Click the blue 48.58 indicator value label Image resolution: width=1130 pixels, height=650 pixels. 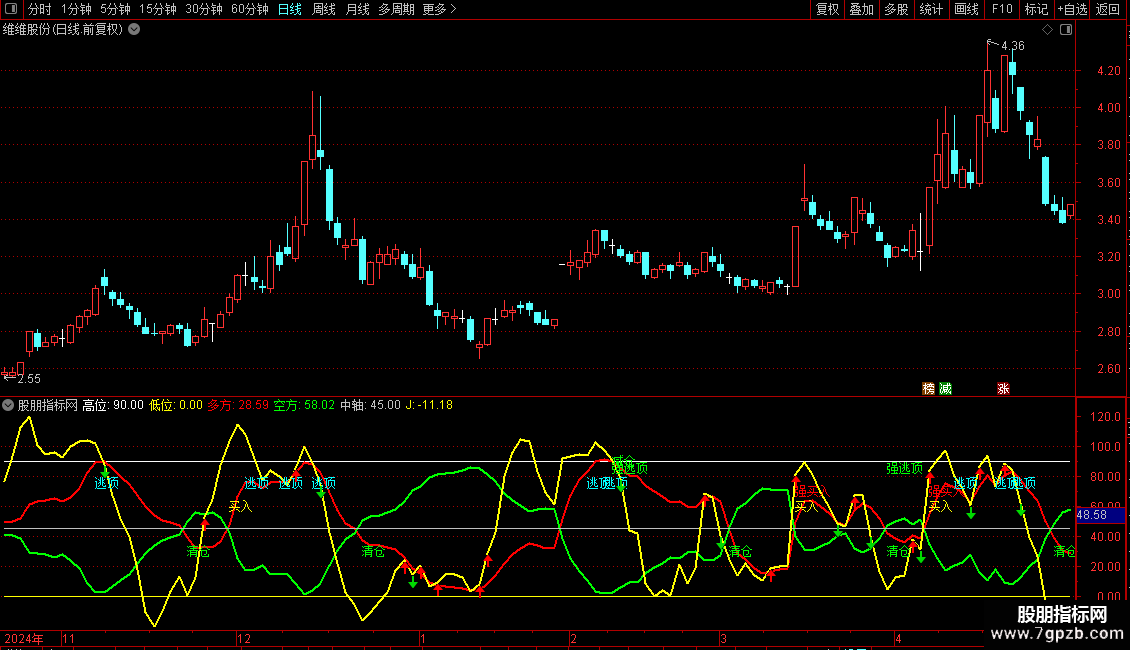[x=1100, y=515]
